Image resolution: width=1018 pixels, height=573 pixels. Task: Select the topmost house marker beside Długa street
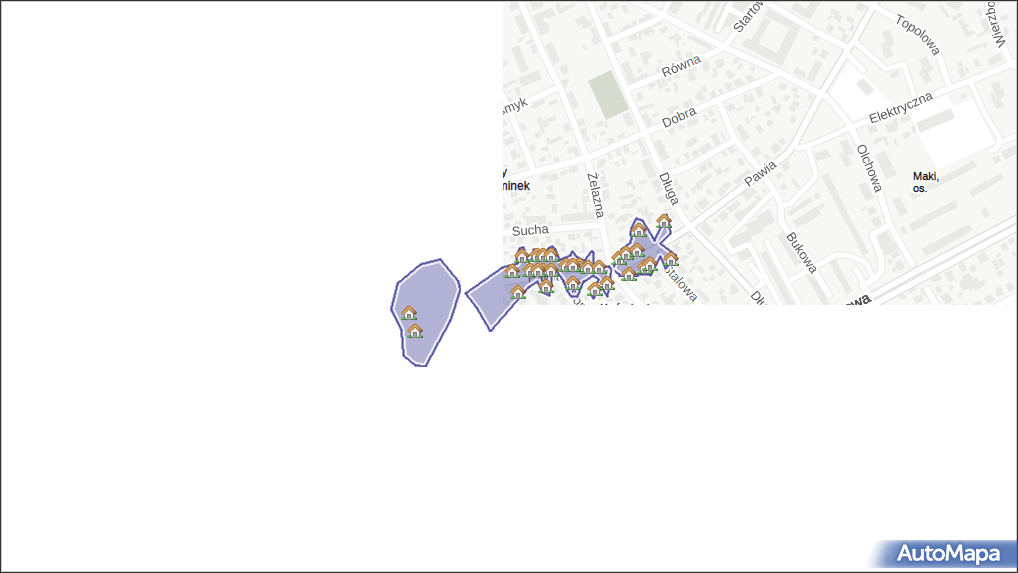pos(663,221)
